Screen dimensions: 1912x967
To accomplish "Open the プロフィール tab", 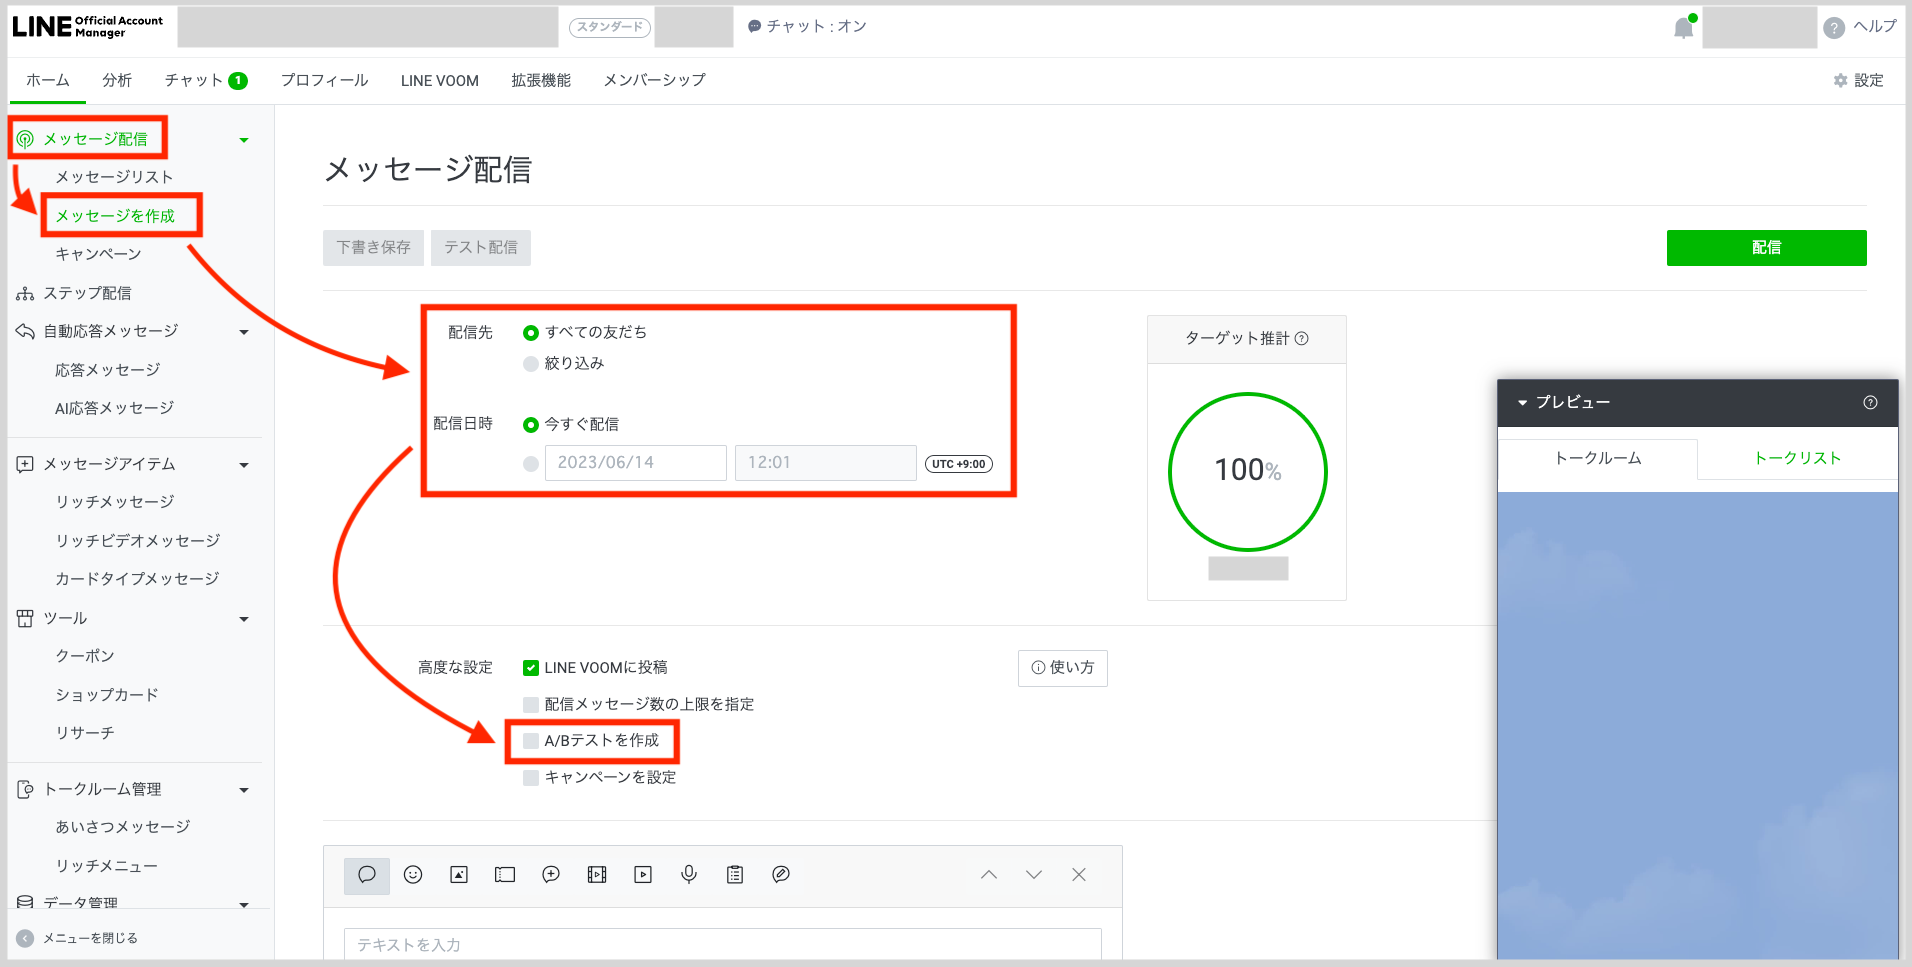I will coord(324,80).
